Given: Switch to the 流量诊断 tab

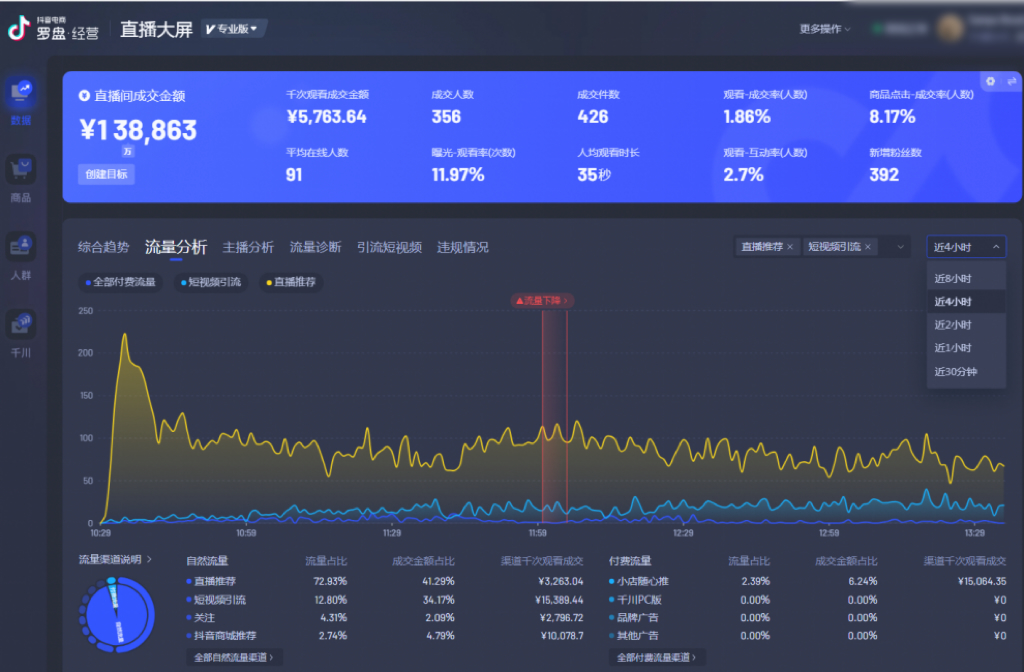Looking at the screenshot, I should [315, 247].
